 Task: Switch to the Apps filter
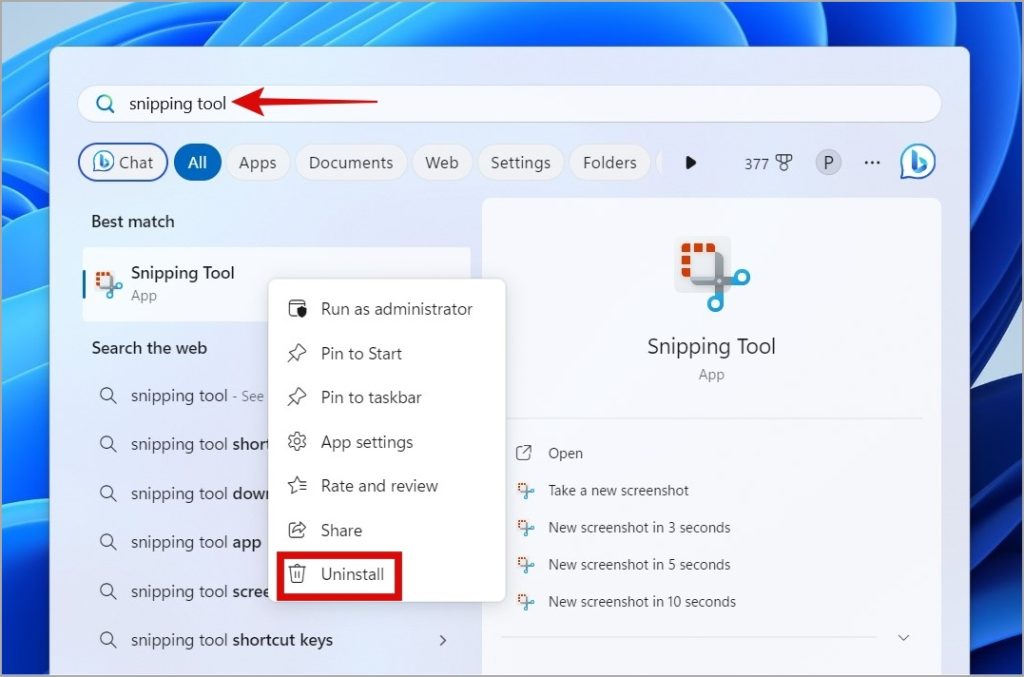point(257,163)
